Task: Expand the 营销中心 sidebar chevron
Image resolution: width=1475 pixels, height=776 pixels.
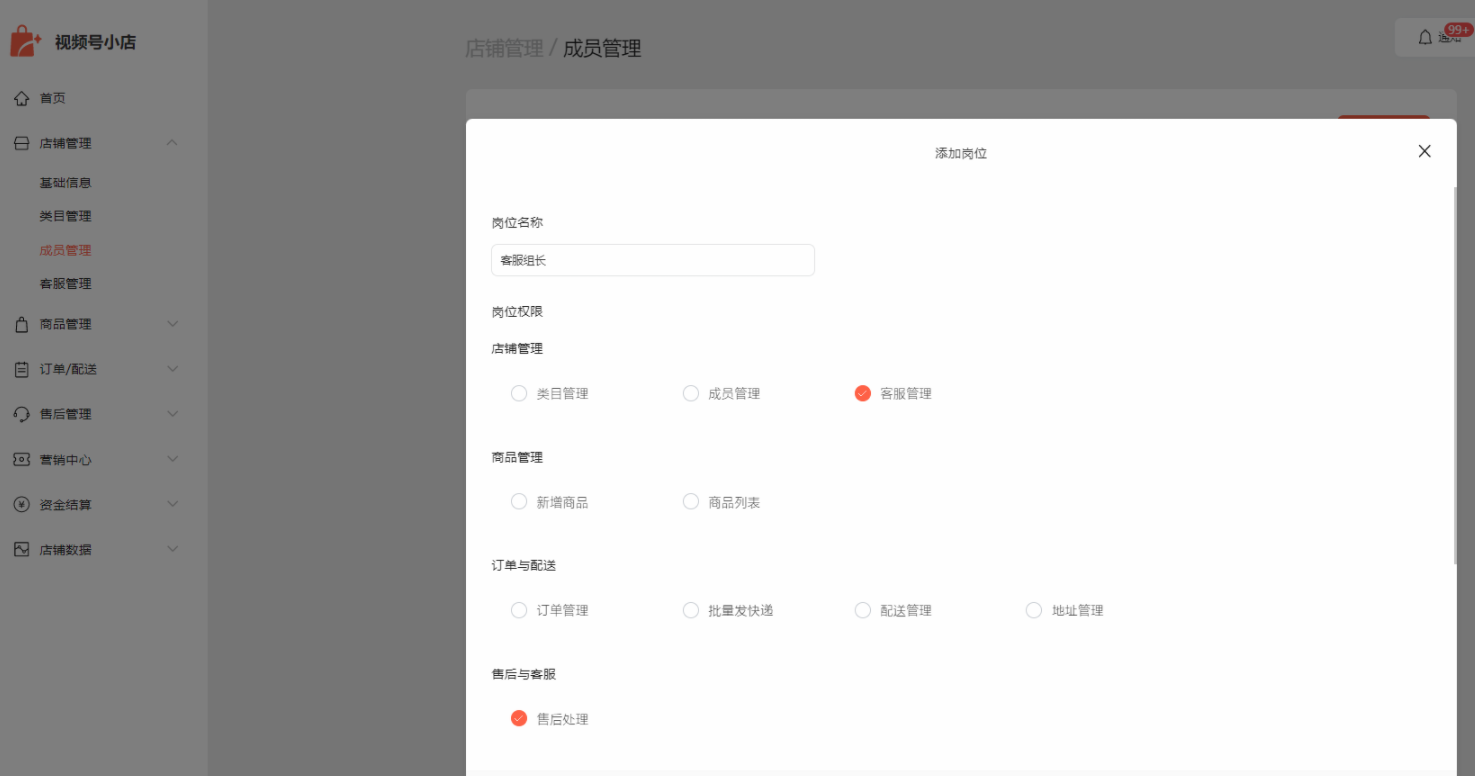Action: pos(172,459)
